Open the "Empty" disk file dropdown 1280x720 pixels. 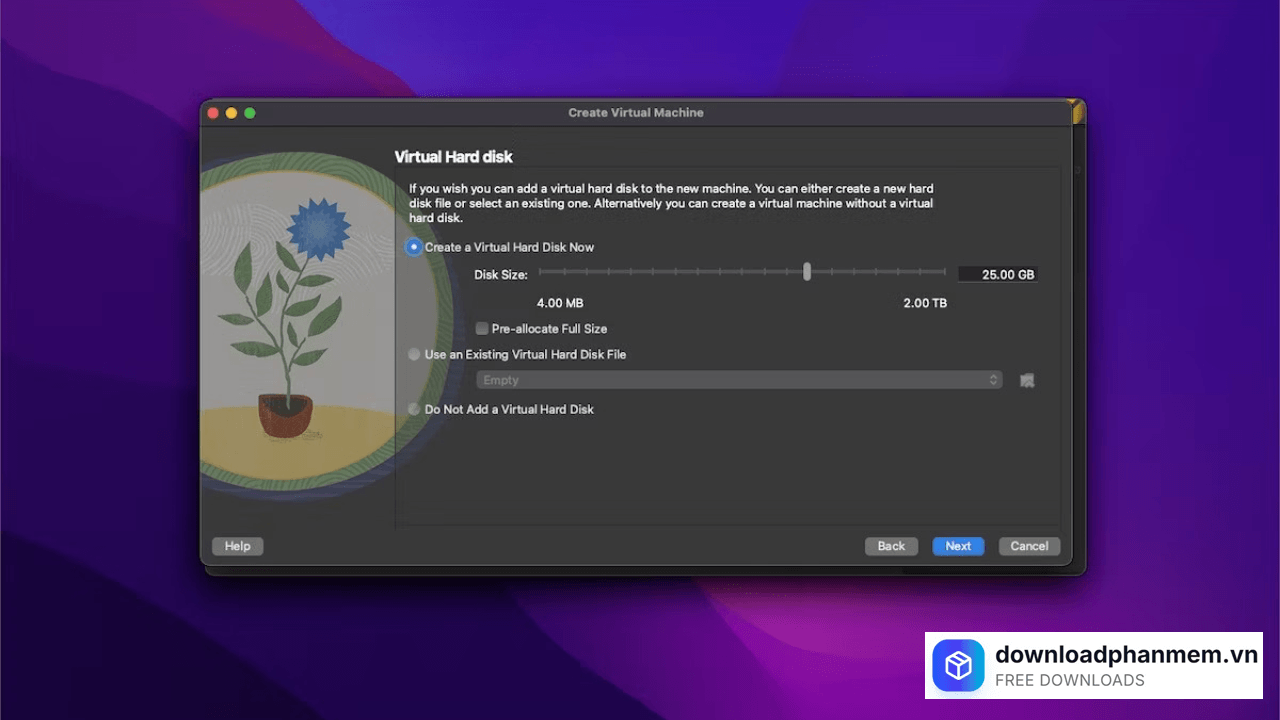[740, 380]
